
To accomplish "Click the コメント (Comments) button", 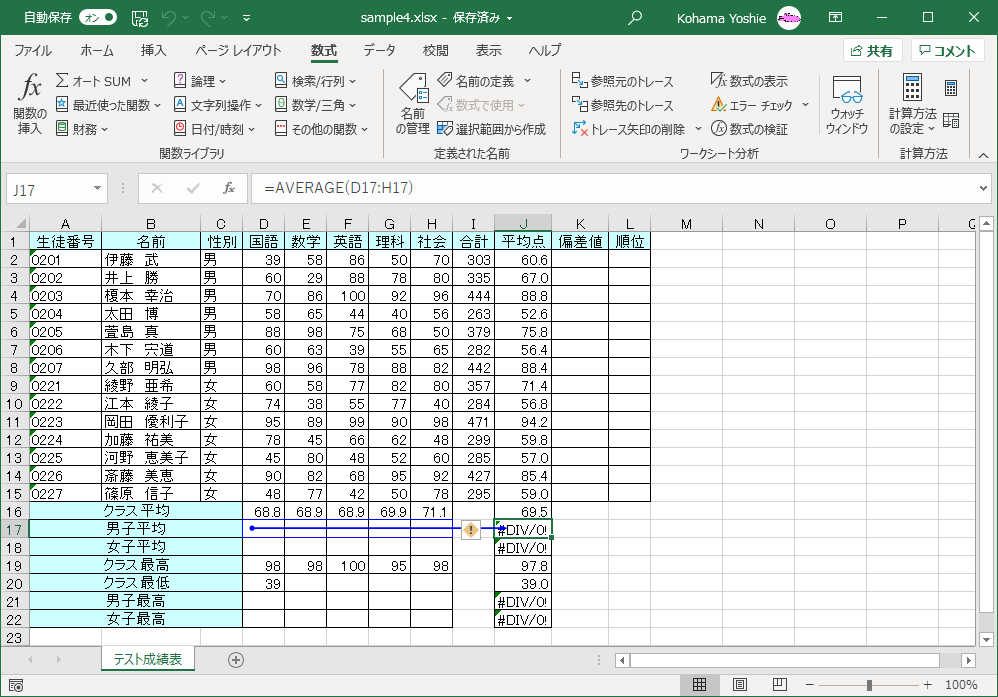I will click(x=947, y=51).
